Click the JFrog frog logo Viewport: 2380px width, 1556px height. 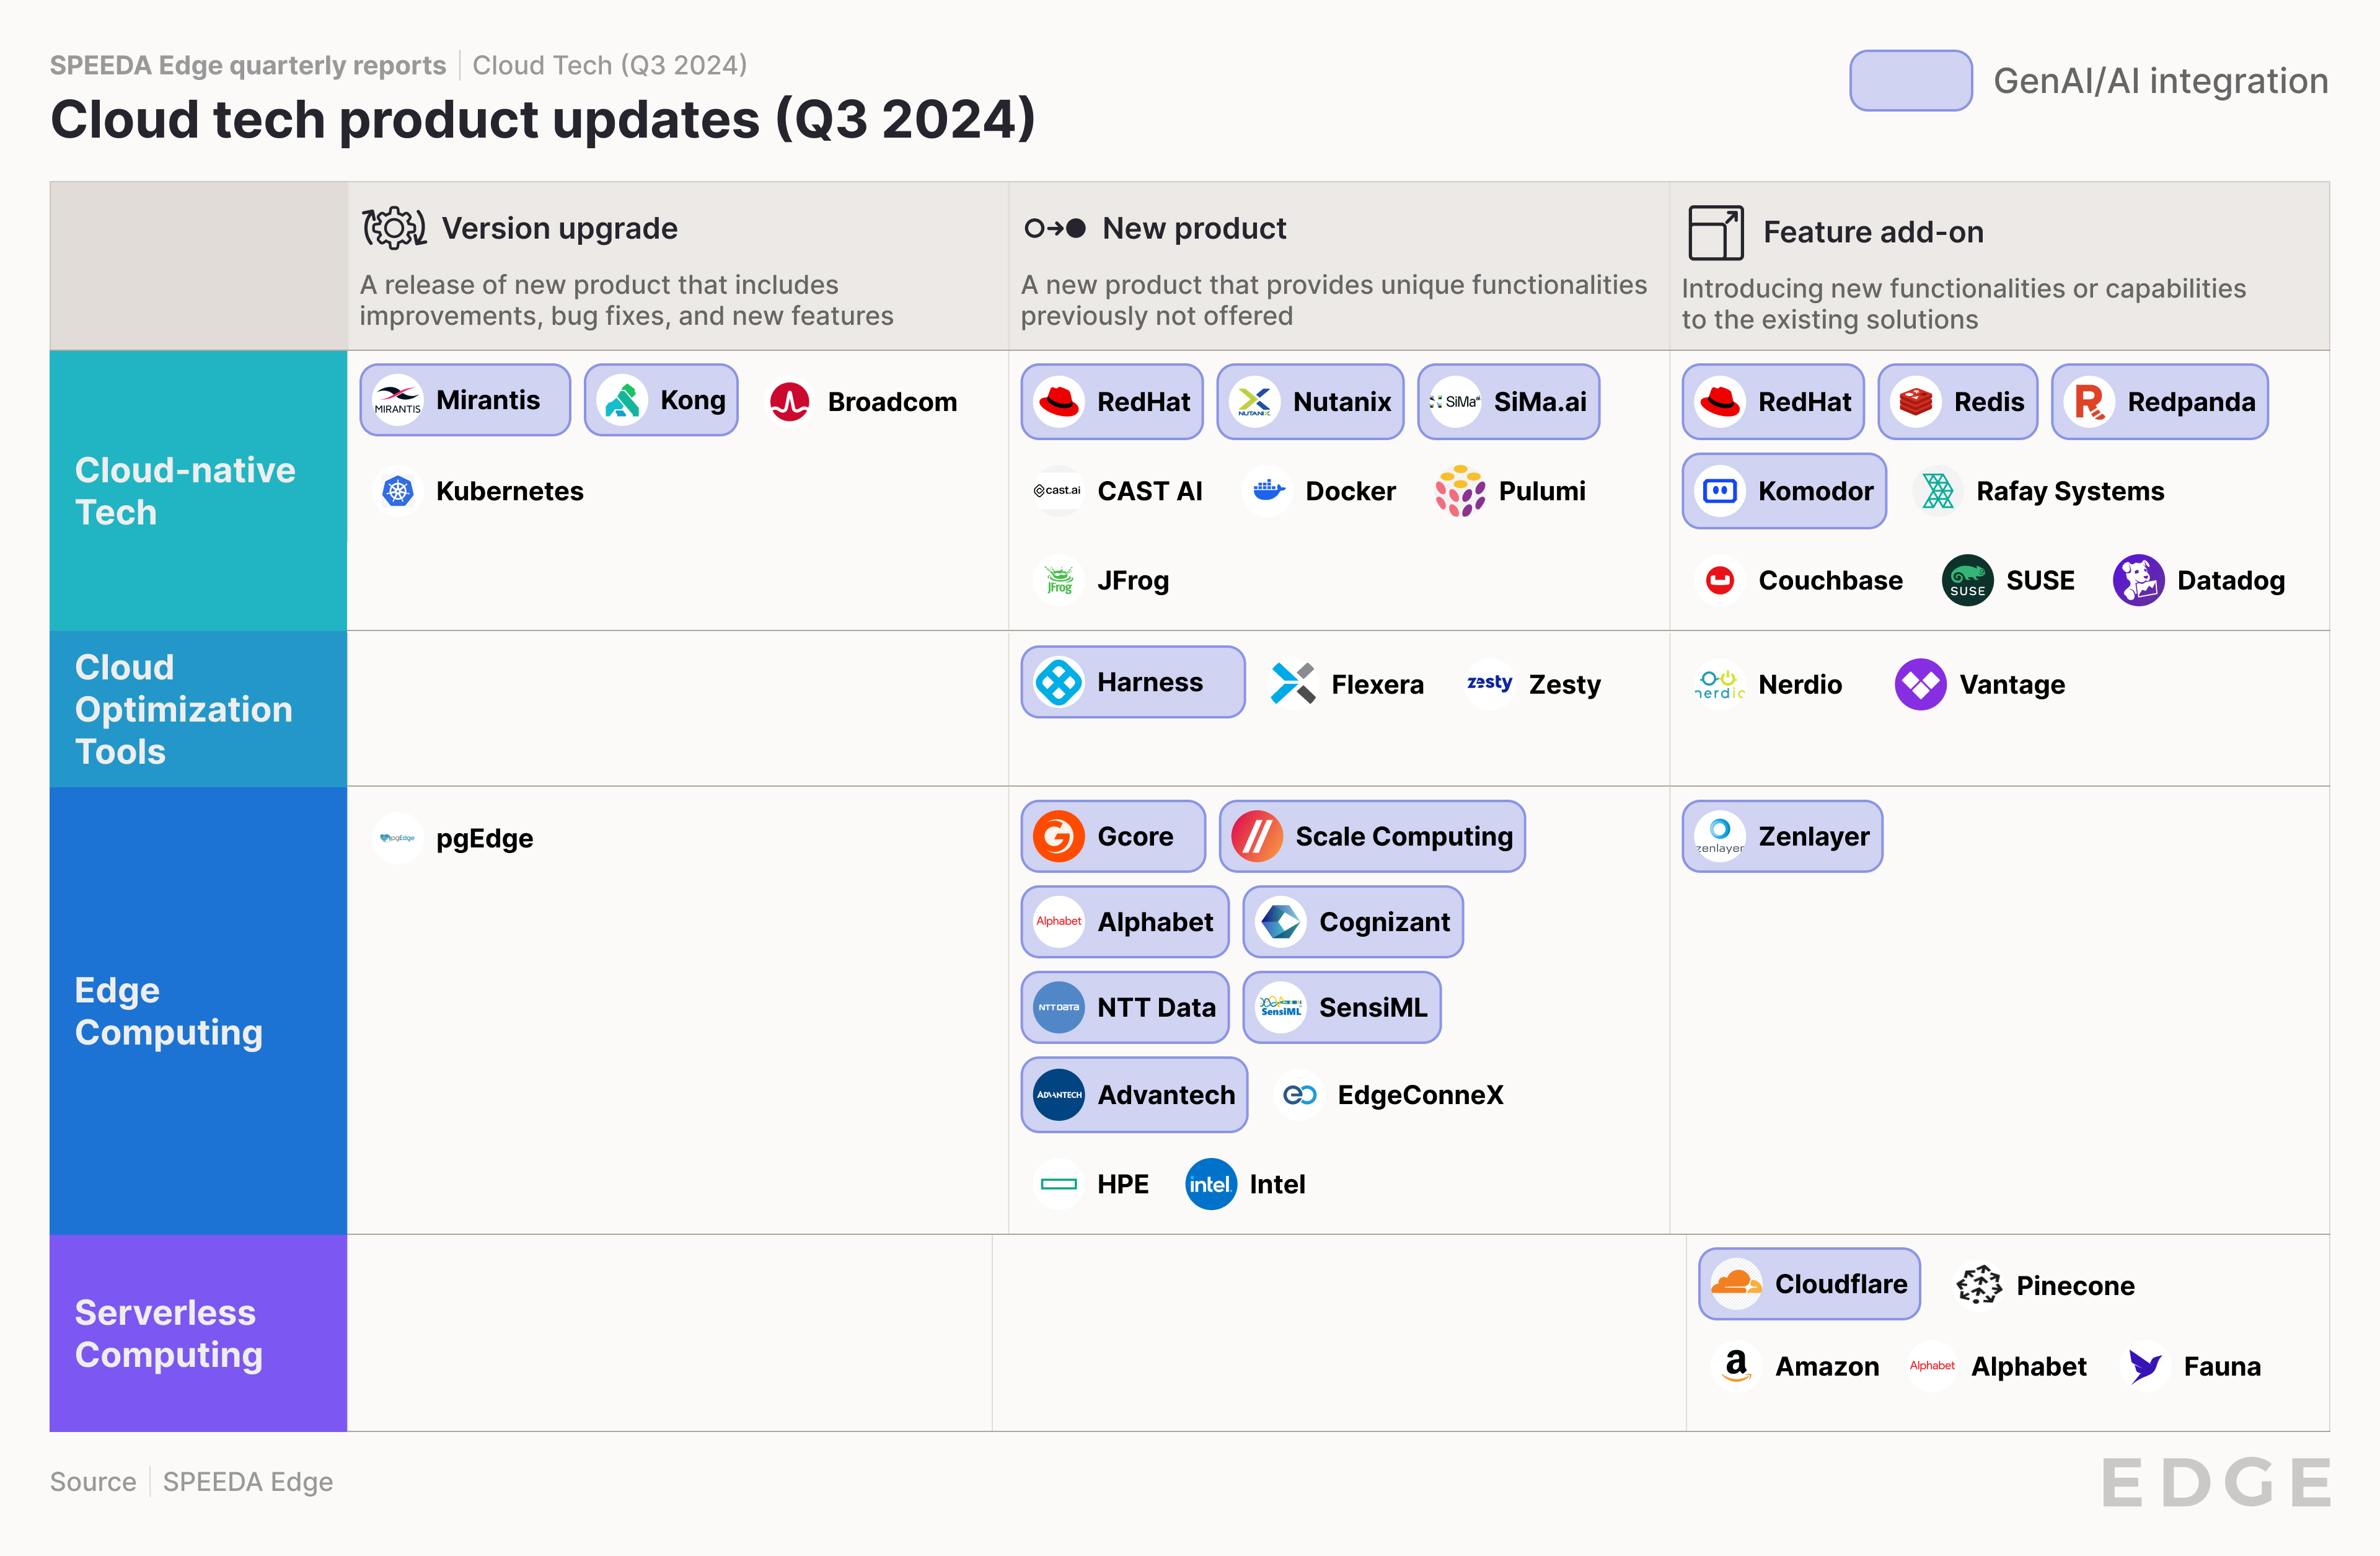coord(1059,580)
